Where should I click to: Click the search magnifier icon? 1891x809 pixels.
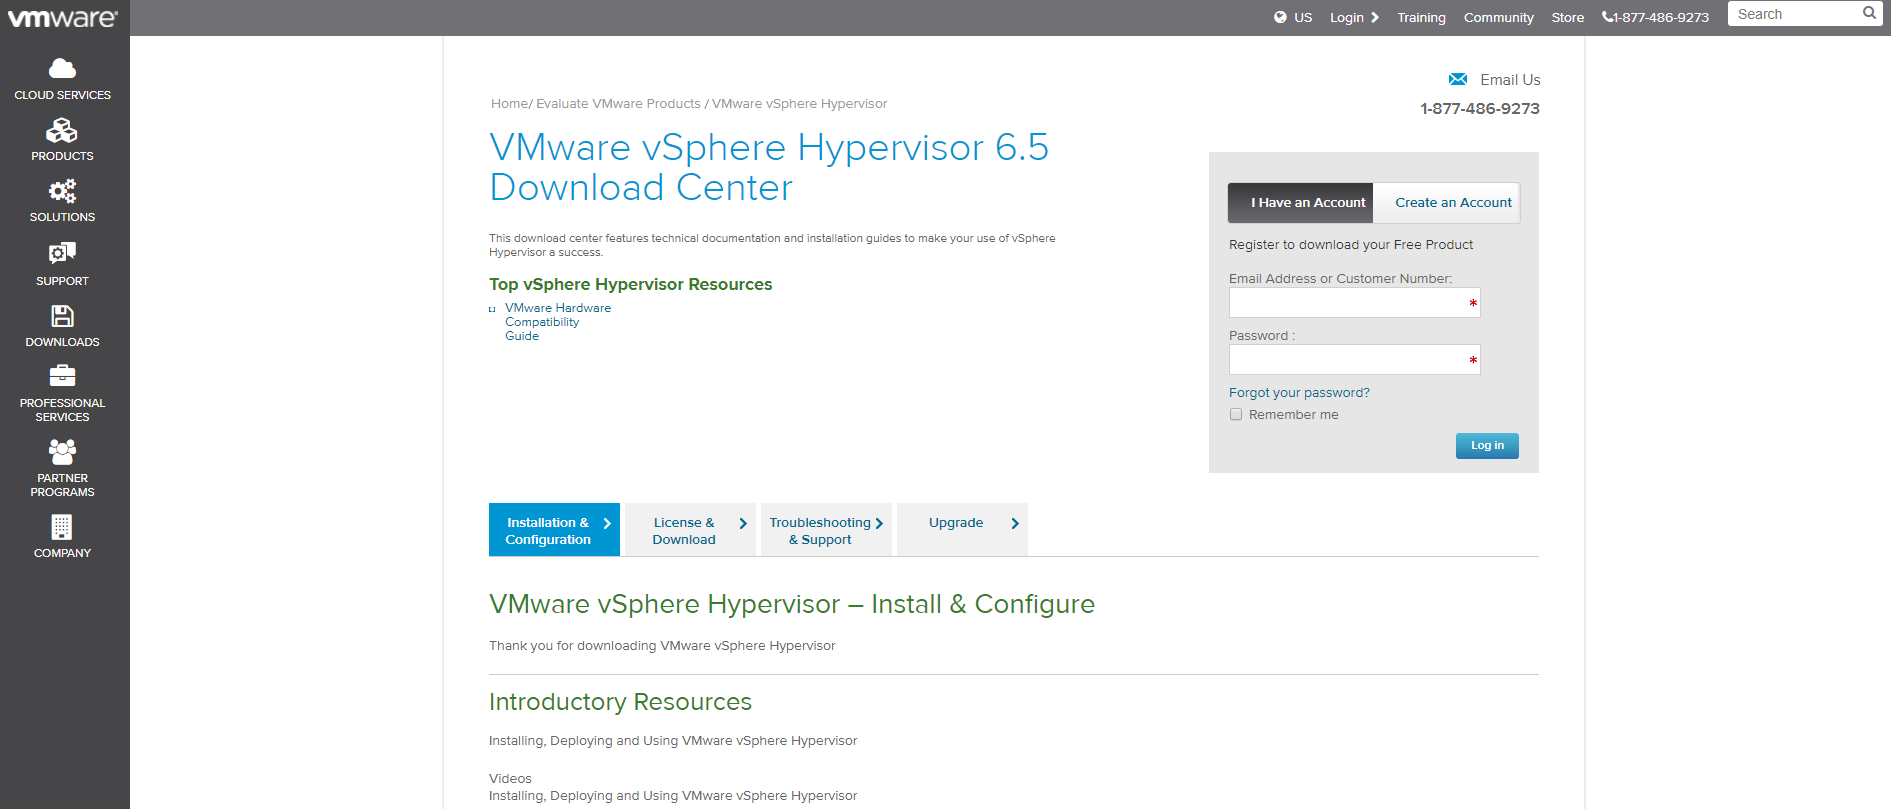(1869, 14)
